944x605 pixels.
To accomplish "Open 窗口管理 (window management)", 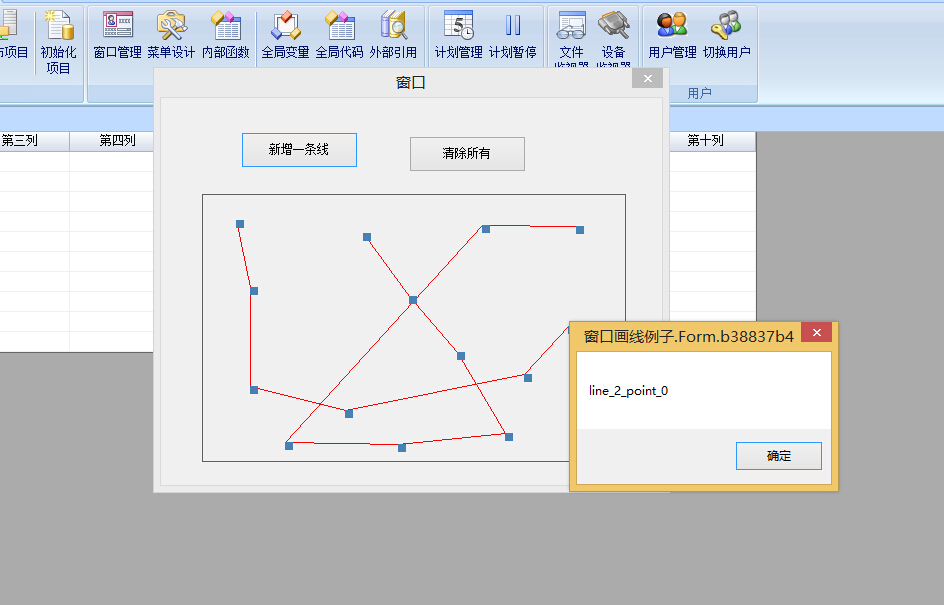I will [117, 36].
